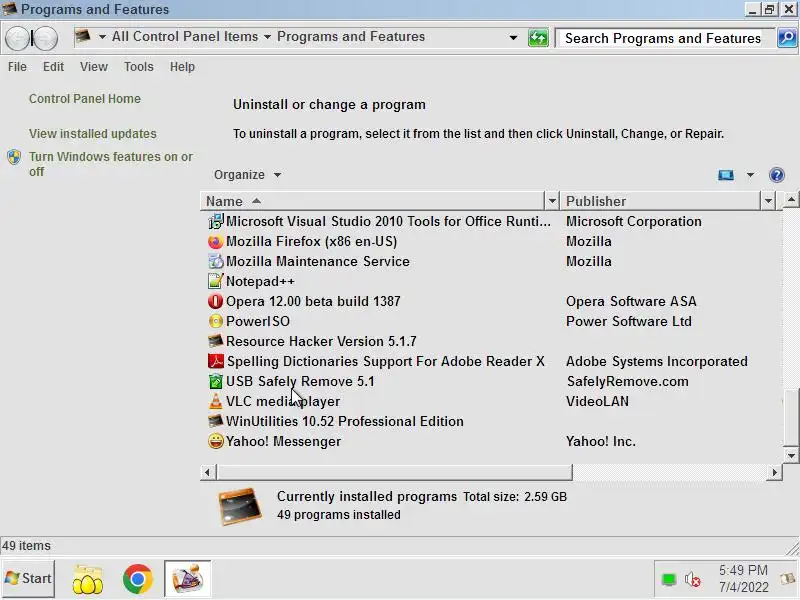Open the File menu
The height and width of the screenshot is (600, 800).
(x=17, y=67)
